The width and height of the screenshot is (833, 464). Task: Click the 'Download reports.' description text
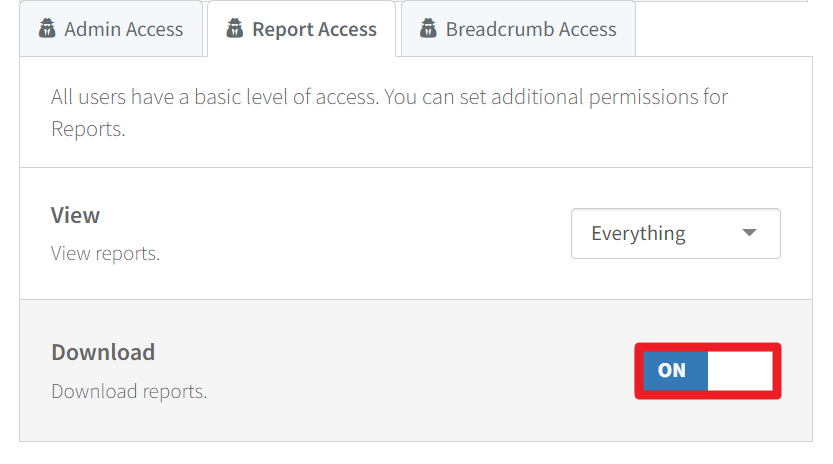129,391
